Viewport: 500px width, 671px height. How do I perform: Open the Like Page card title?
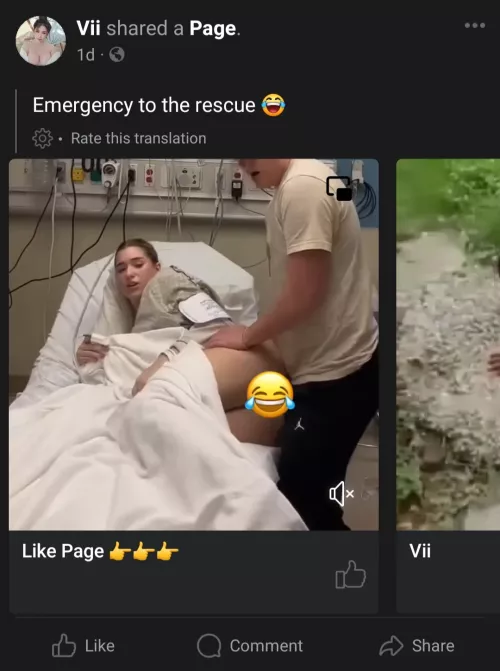(100, 551)
